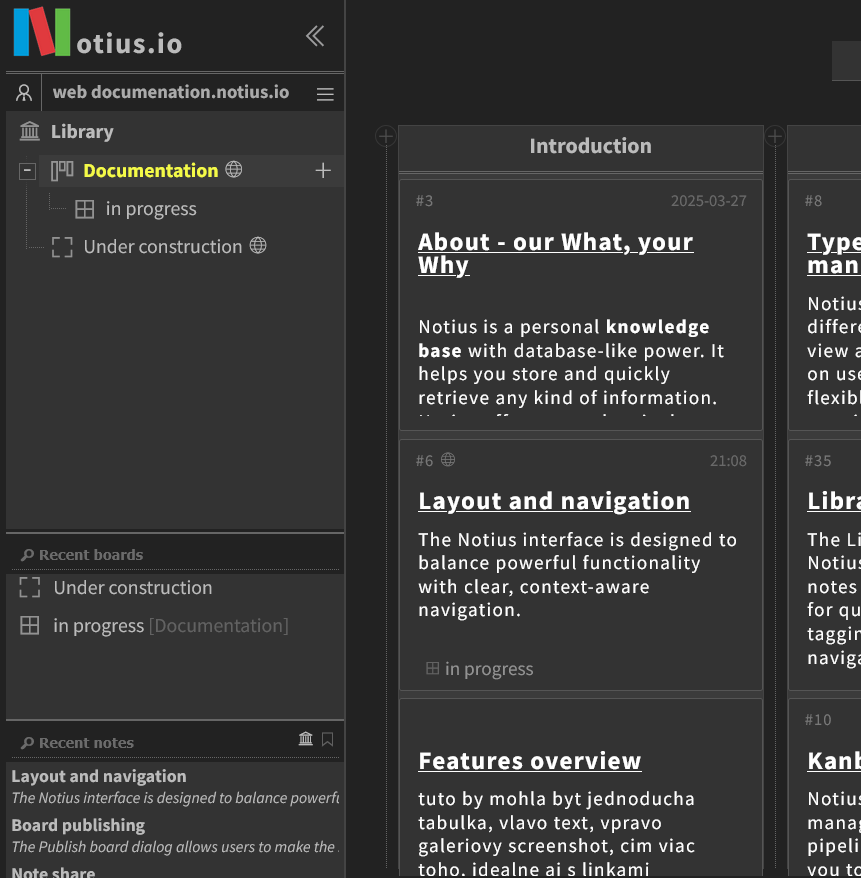Click Recent boards section label

(x=91, y=555)
